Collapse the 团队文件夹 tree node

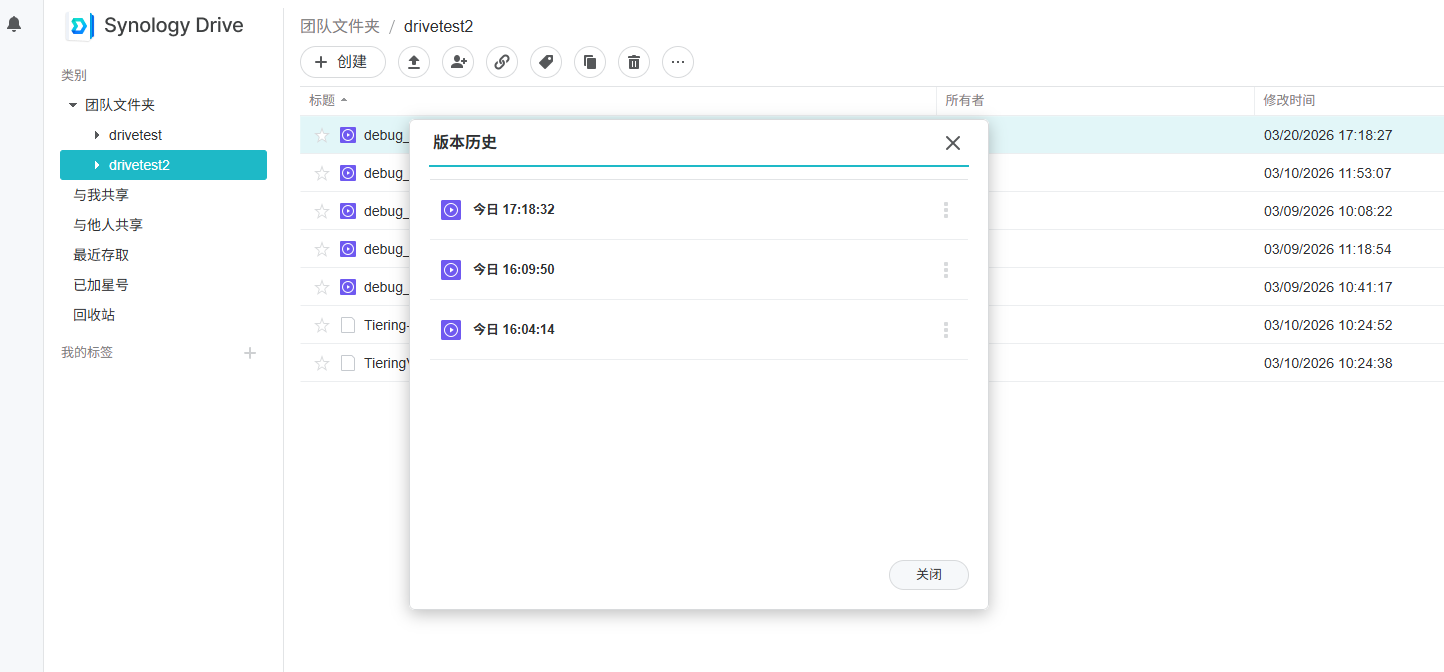[73, 105]
